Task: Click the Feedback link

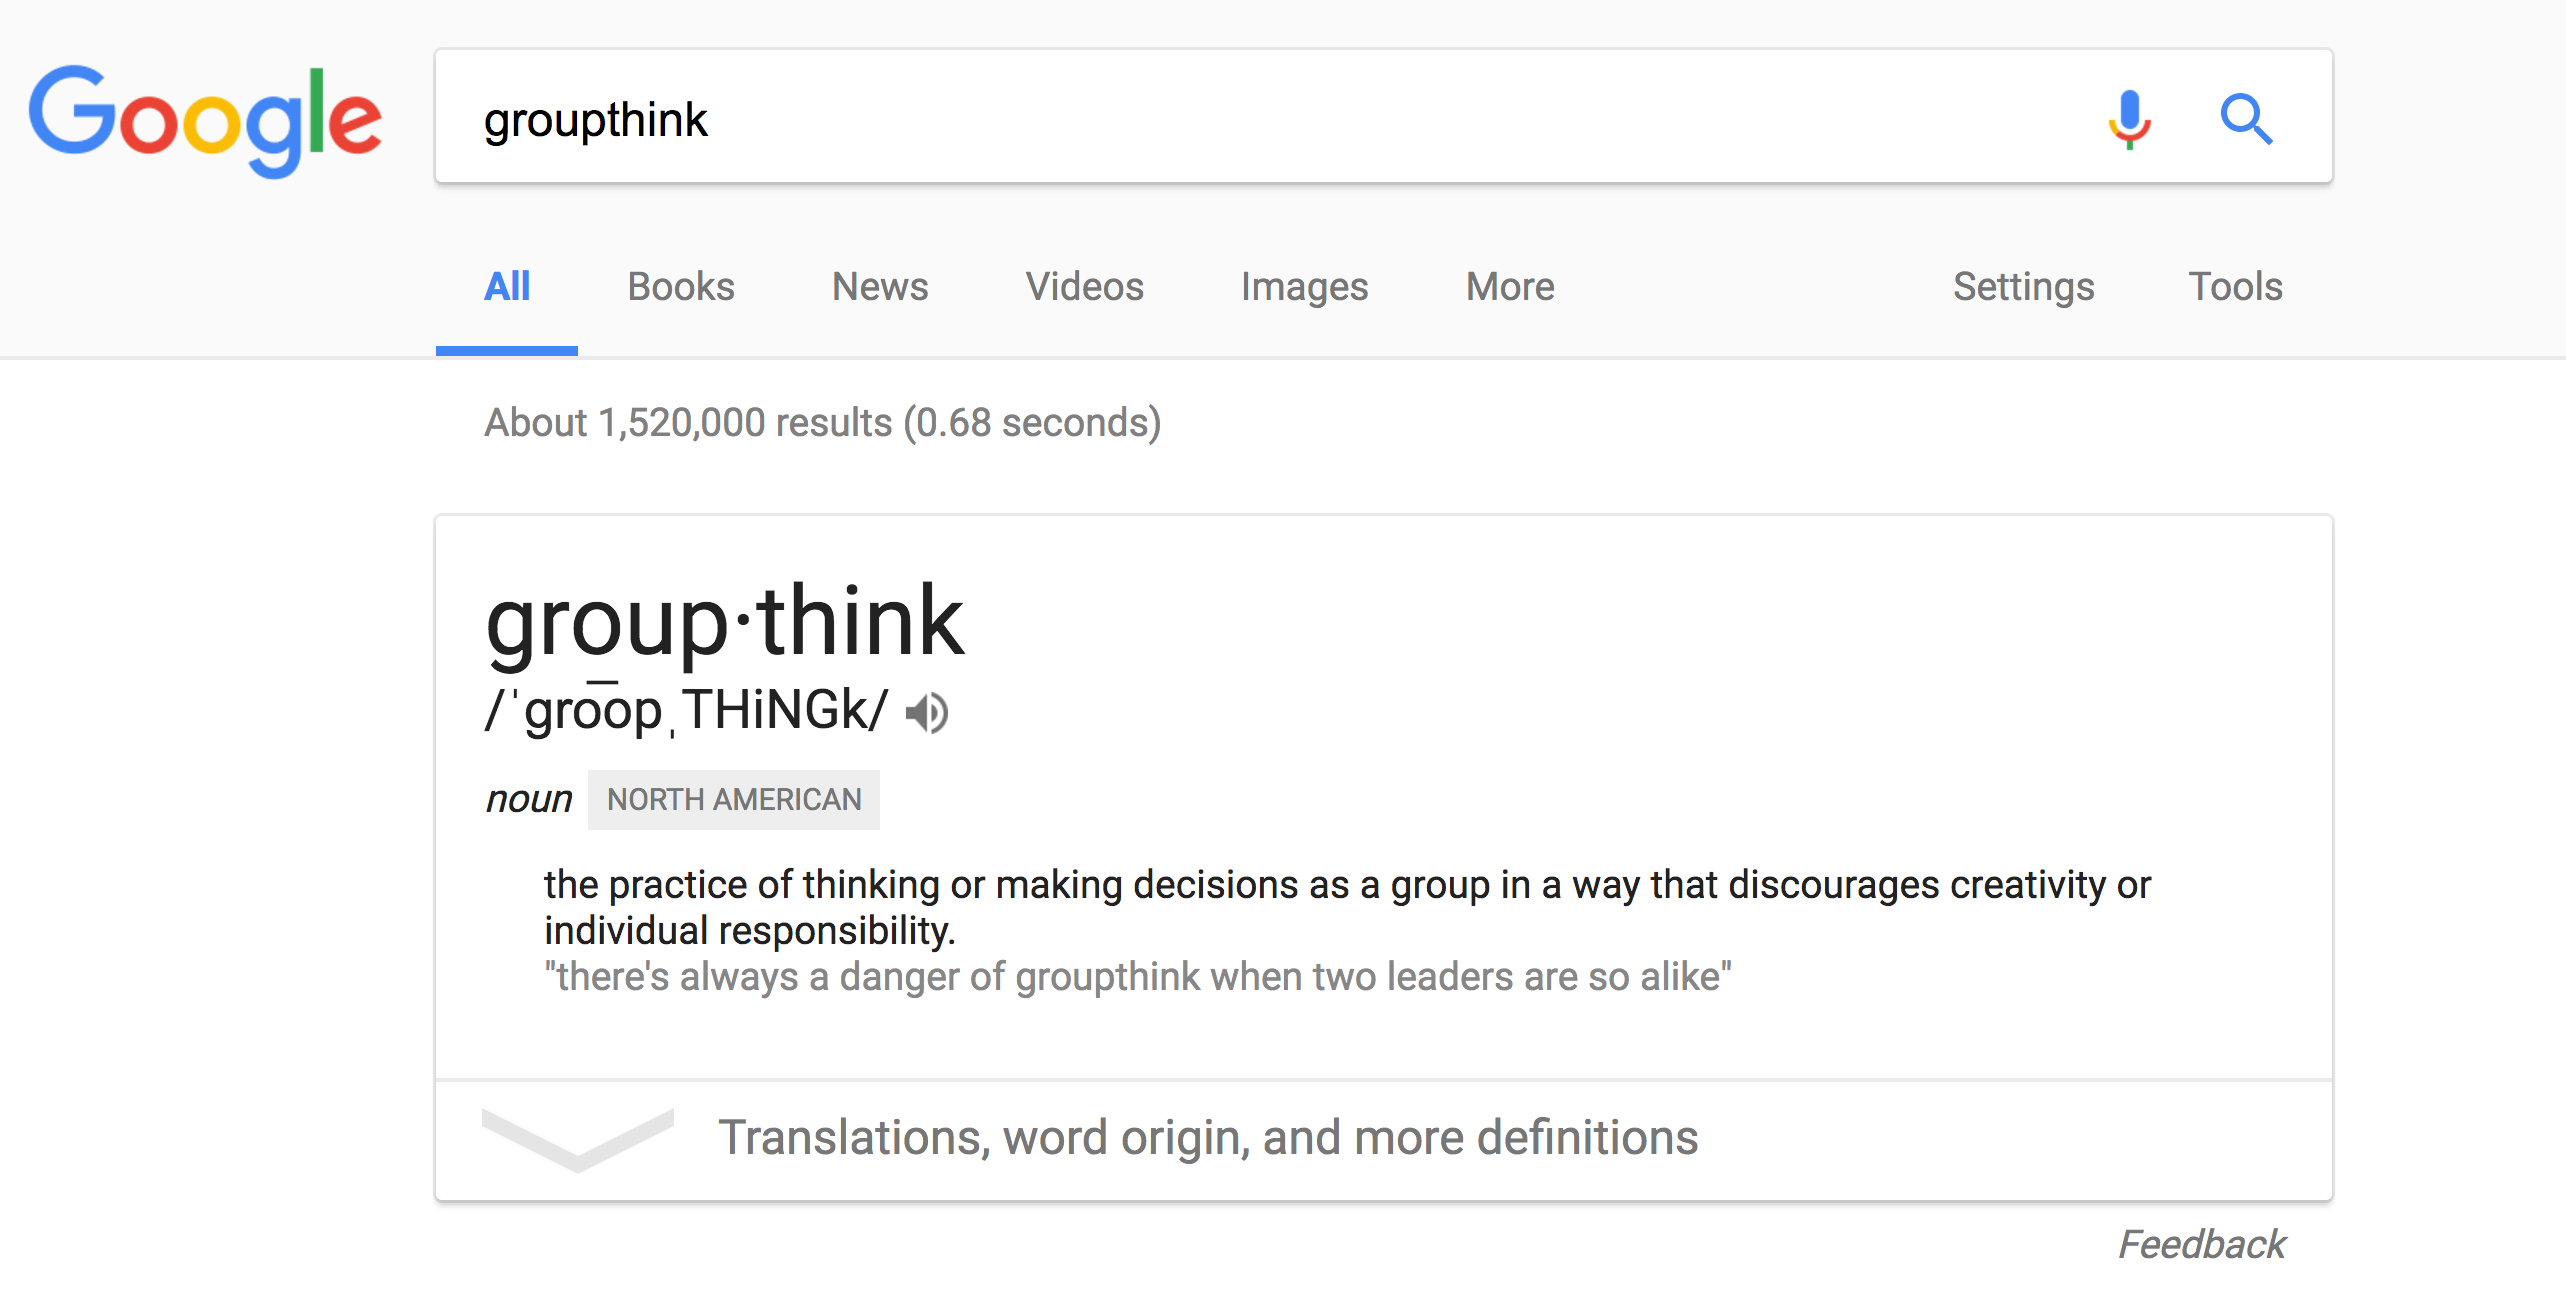Action: pyautogui.click(x=2201, y=1245)
